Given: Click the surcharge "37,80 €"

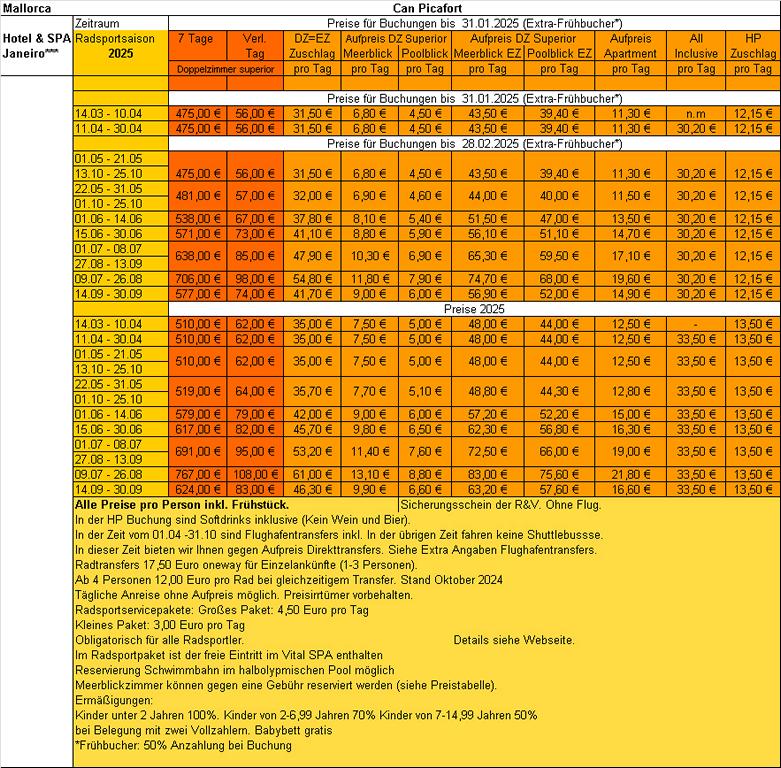Looking at the screenshot, I should pyautogui.click(x=312, y=219).
